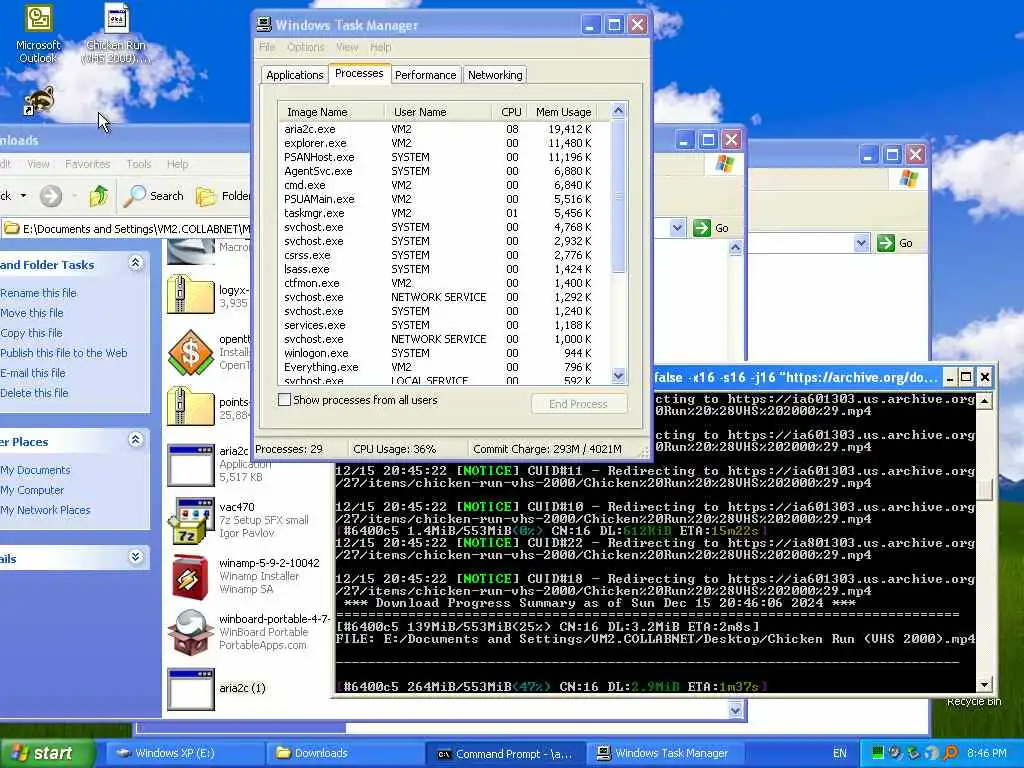Select the logyx zip archive icon

tap(190, 295)
